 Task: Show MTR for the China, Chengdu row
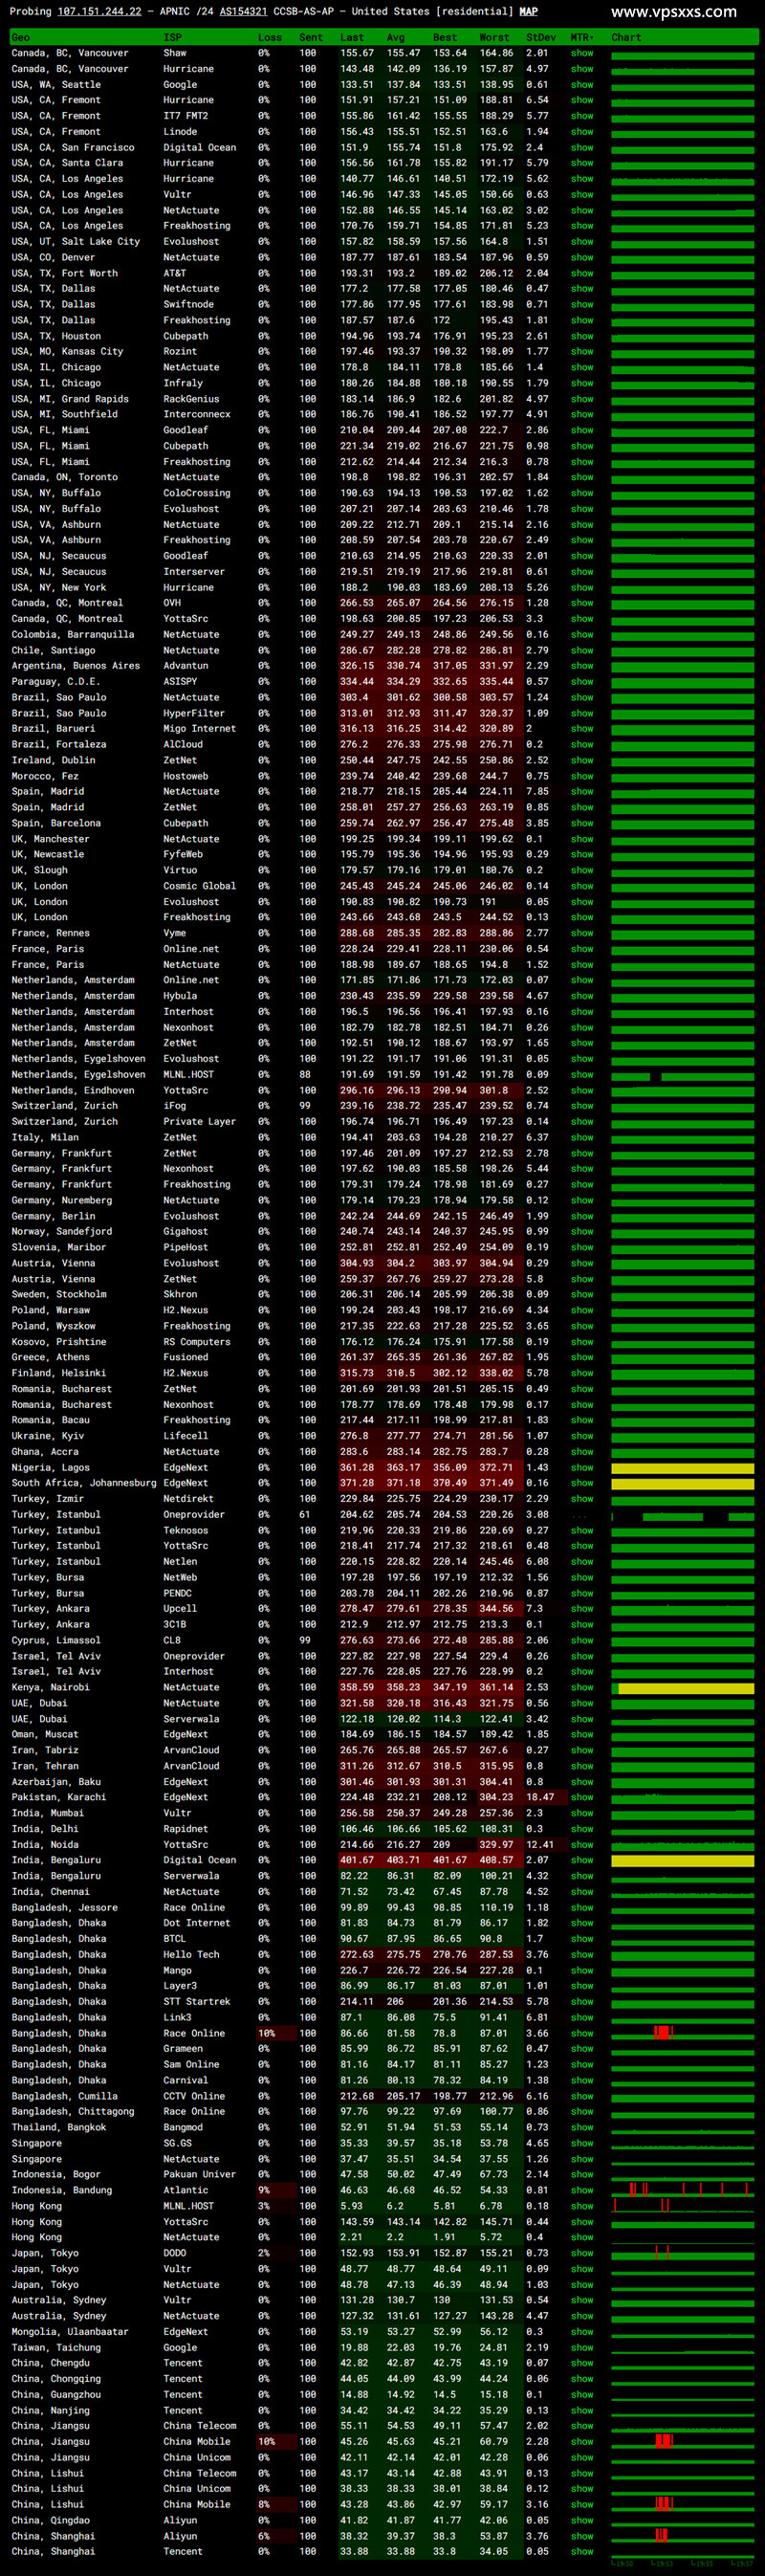click(582, 2363)
